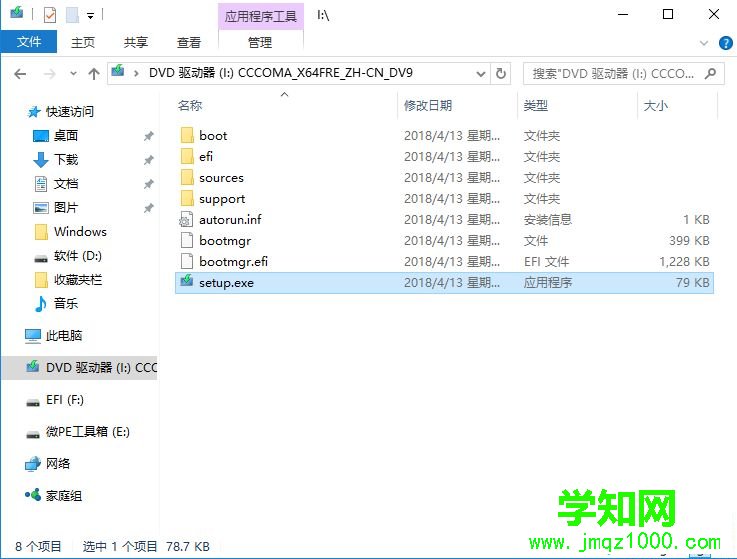Click the pin icon next to 文档
This screenshot has height=559, width=737.
(x=149, y=184)
